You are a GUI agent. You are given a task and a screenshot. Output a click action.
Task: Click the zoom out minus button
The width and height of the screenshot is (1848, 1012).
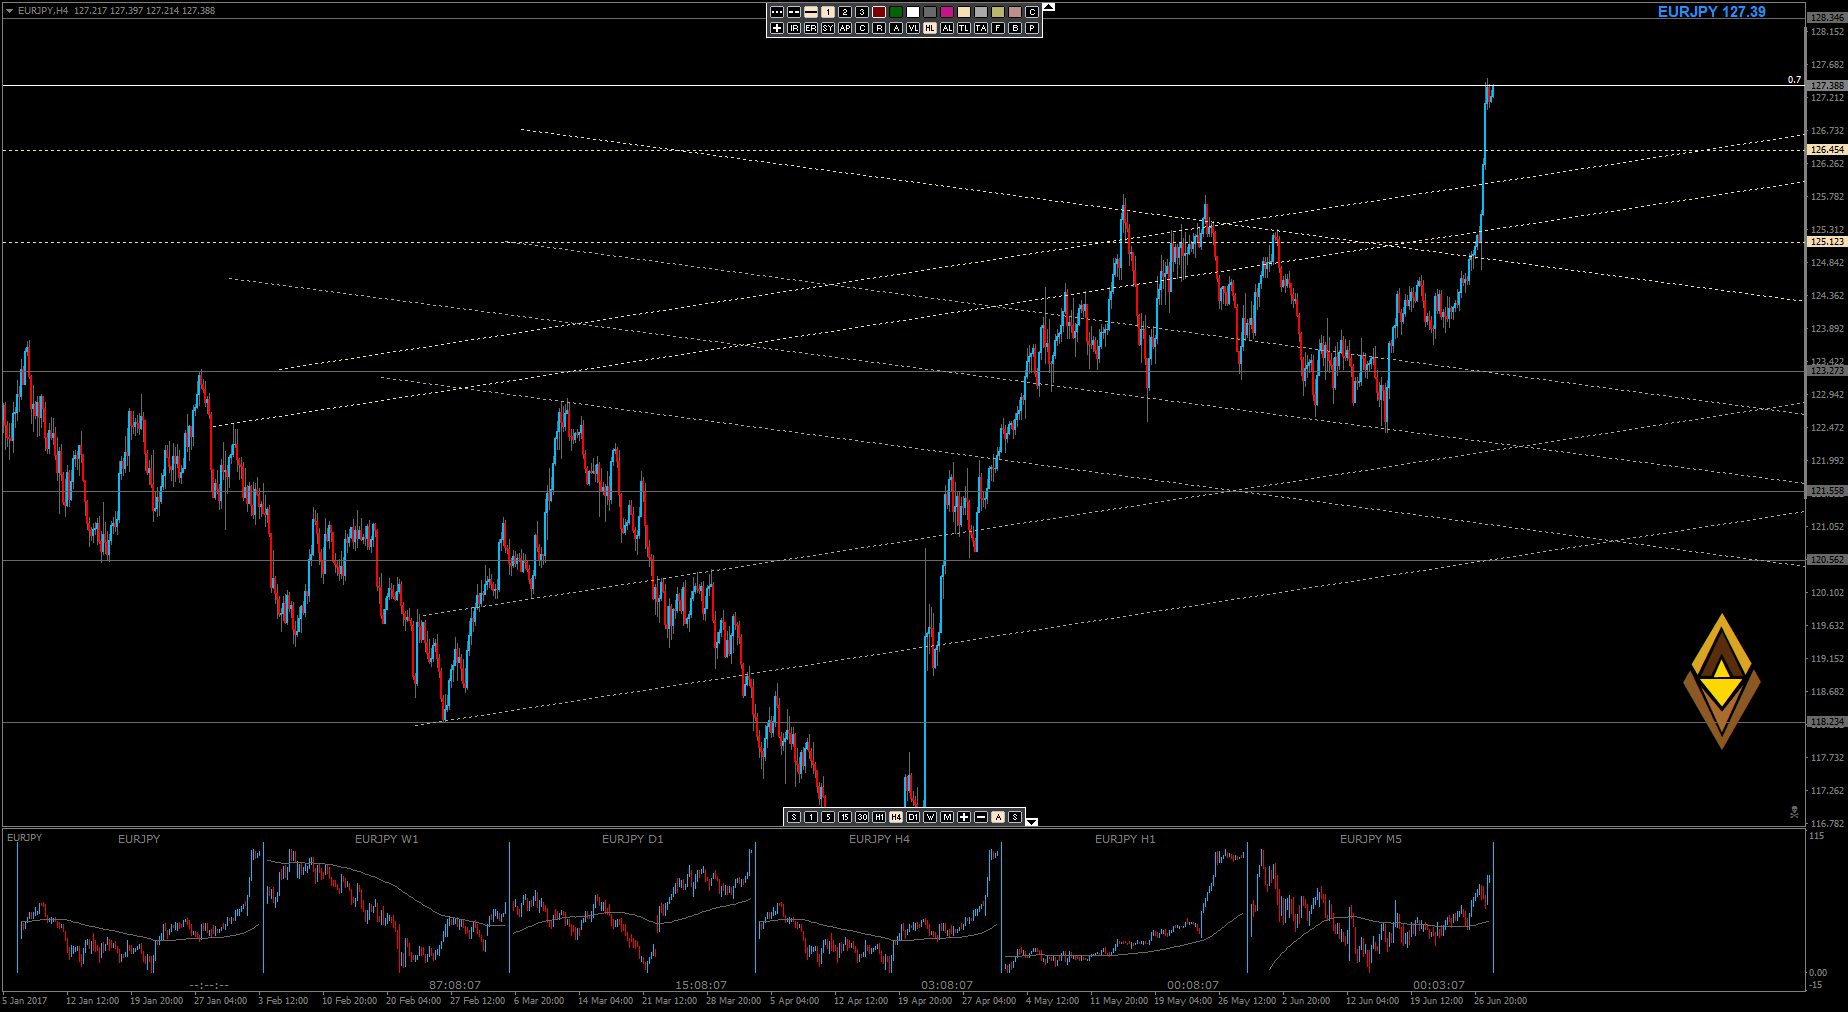click(981, 817)
